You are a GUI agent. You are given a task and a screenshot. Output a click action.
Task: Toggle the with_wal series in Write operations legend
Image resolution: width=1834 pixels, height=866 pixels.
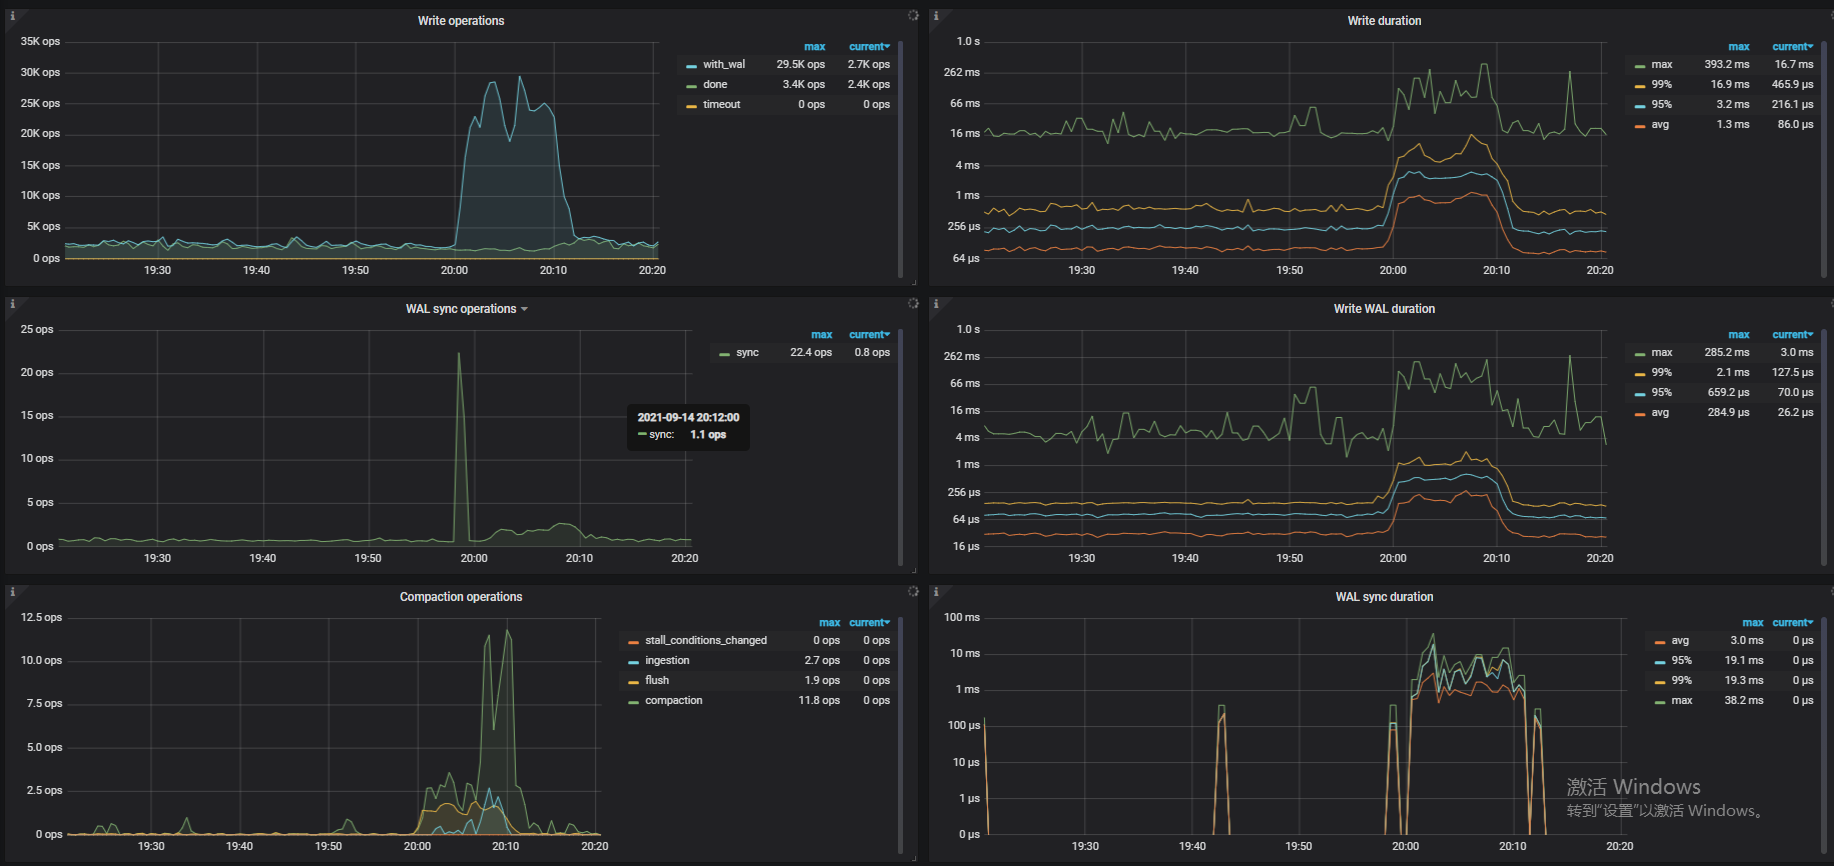click(x=723, y=65)
